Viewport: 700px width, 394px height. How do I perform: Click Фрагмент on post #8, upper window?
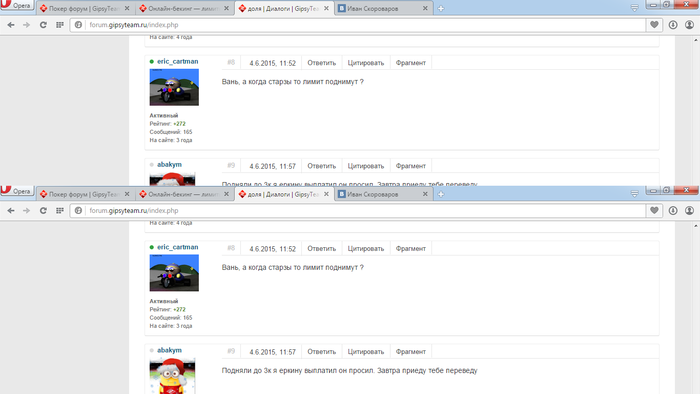point(411,63)
